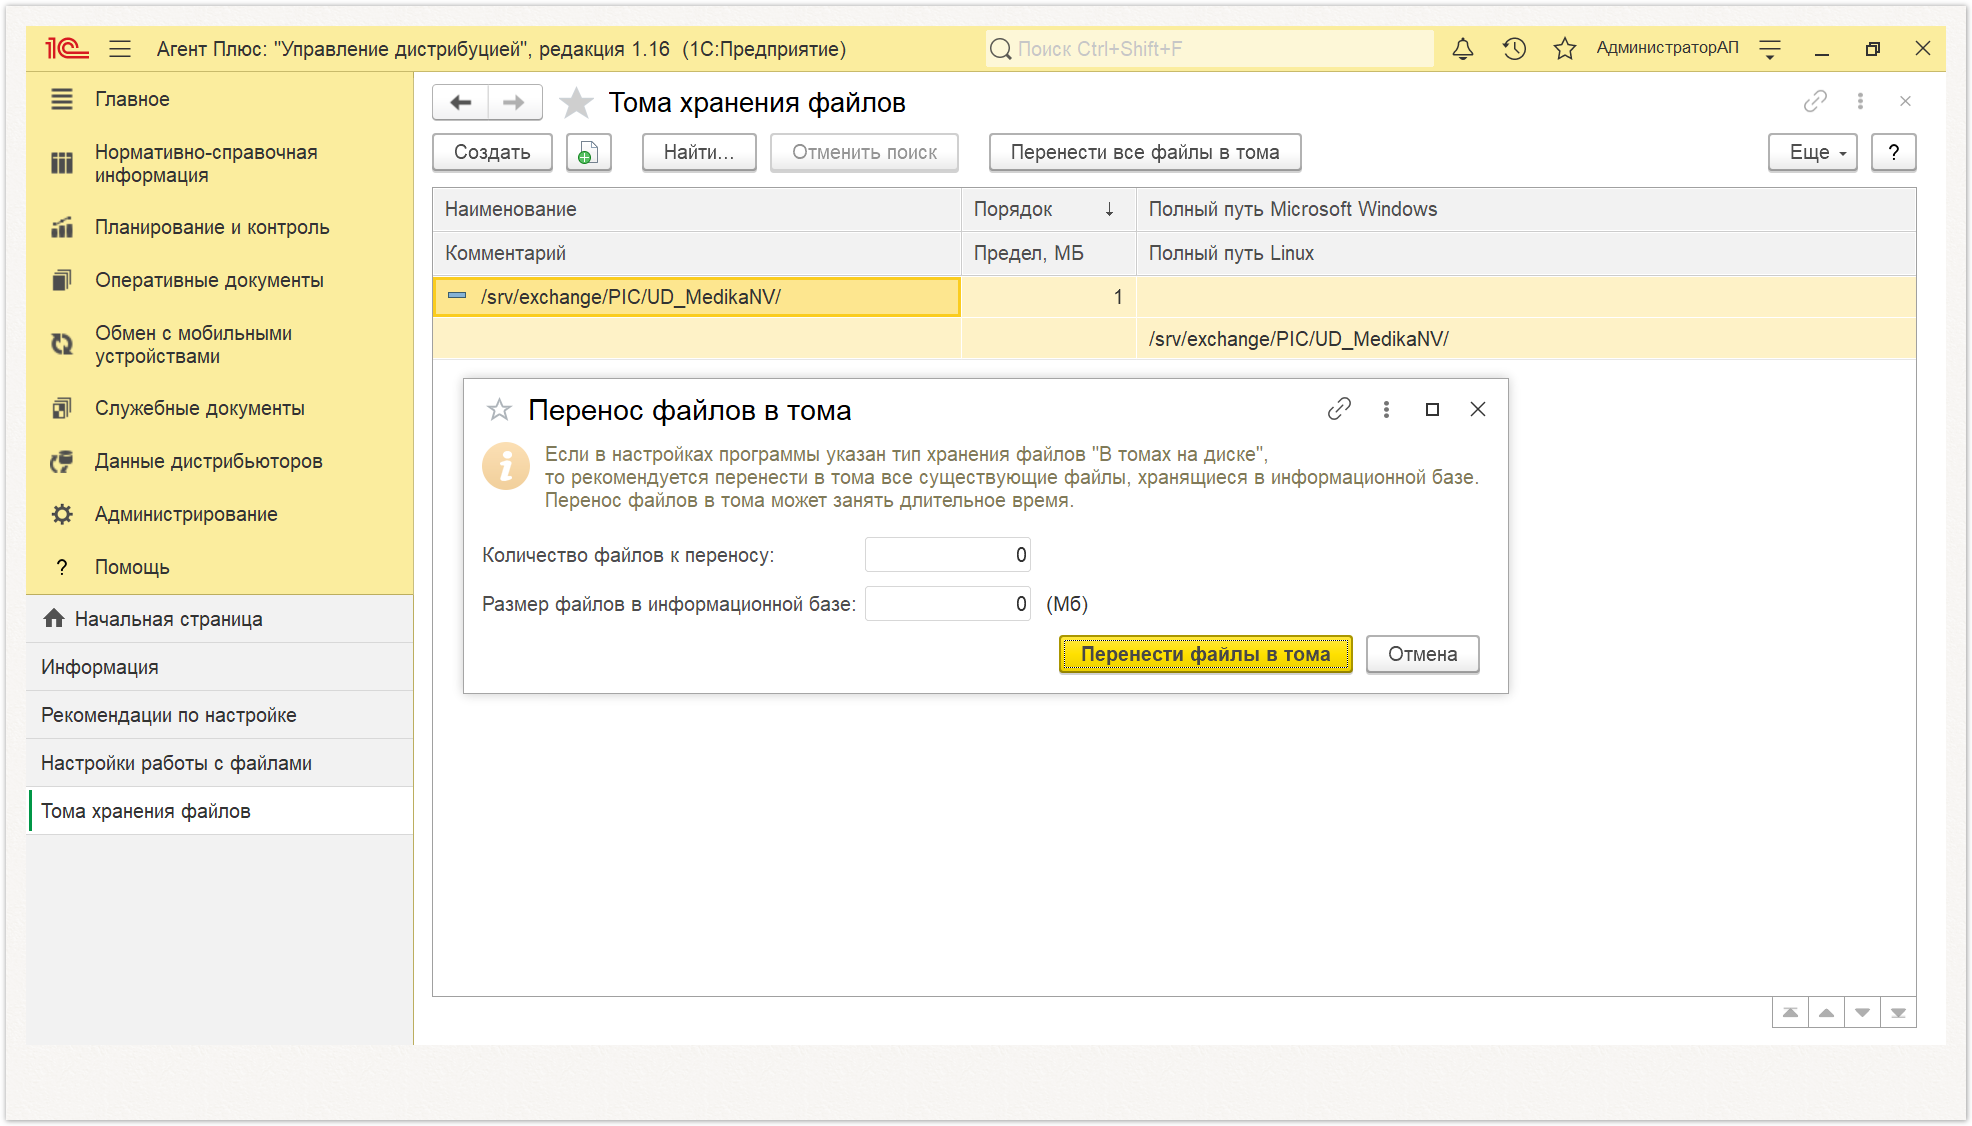Get link icon in Перенос файлов dialog
Viewport: 1972px width, 1126px height.
tap(1339, 409)
